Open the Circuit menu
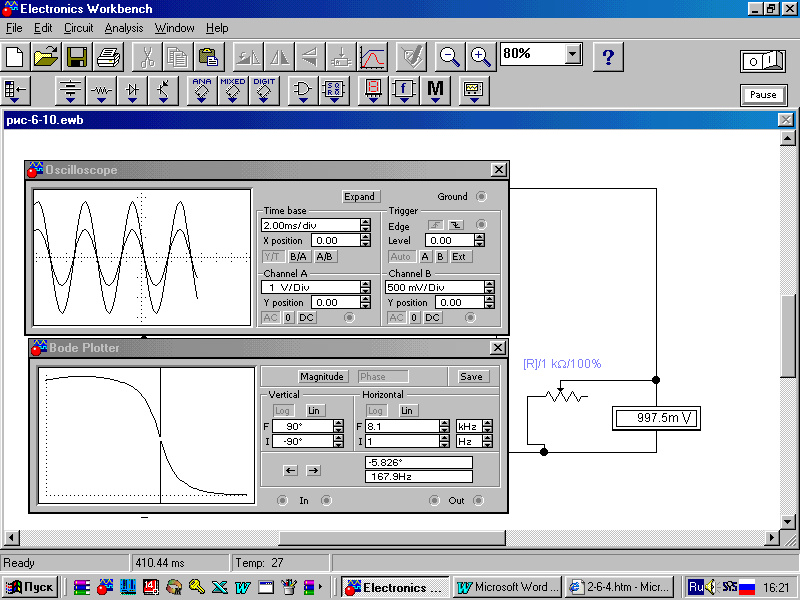The width and height of the screenshot is (800, 600). pyautogui.click(x=79, y=28)
